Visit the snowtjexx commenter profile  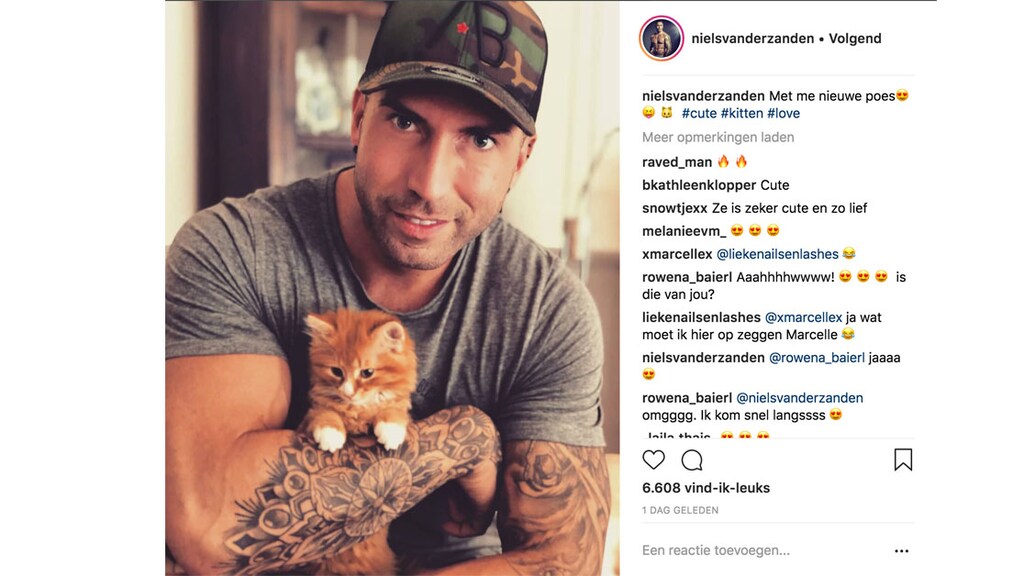[675, 208]
